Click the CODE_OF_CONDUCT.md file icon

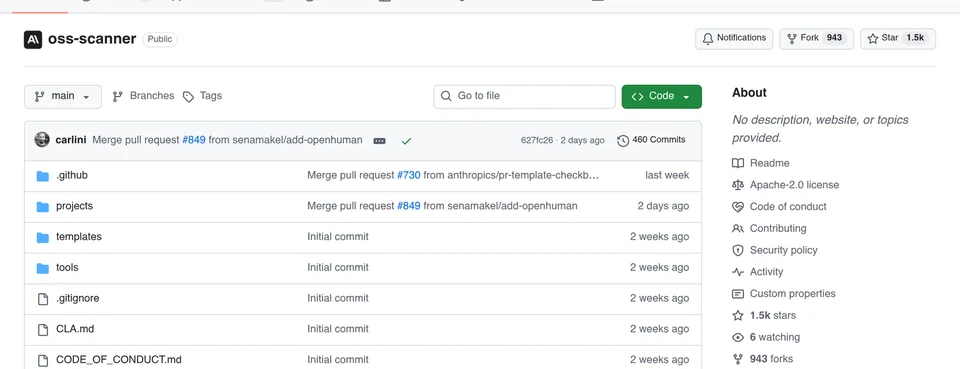point(43,360)
